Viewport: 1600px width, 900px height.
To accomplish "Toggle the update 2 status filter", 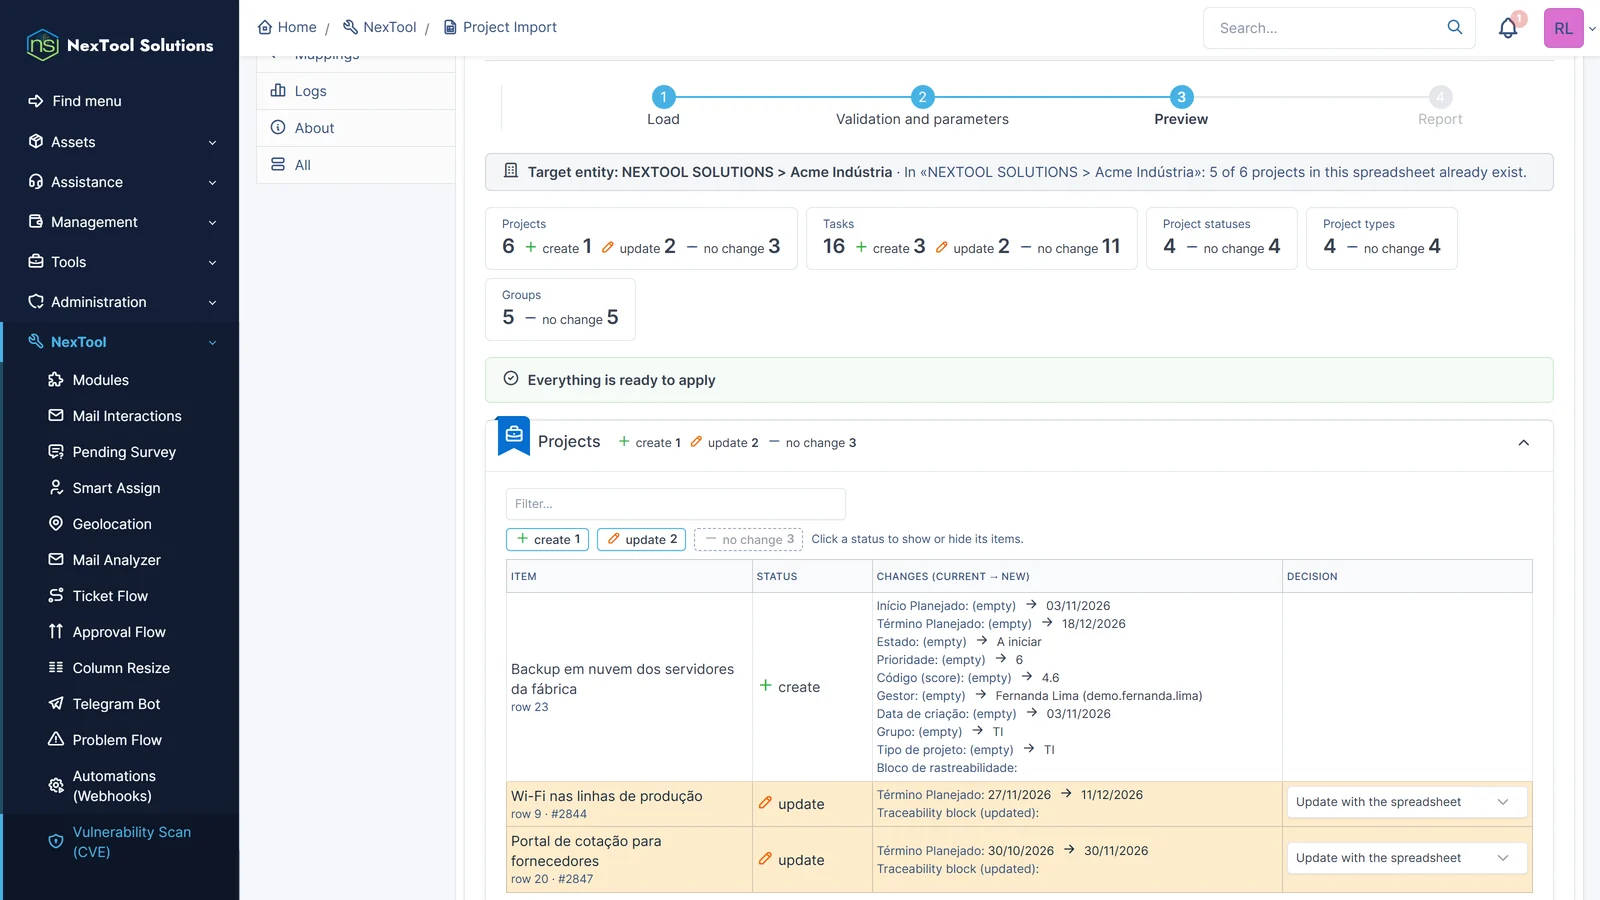I will [x=642, y=539].
